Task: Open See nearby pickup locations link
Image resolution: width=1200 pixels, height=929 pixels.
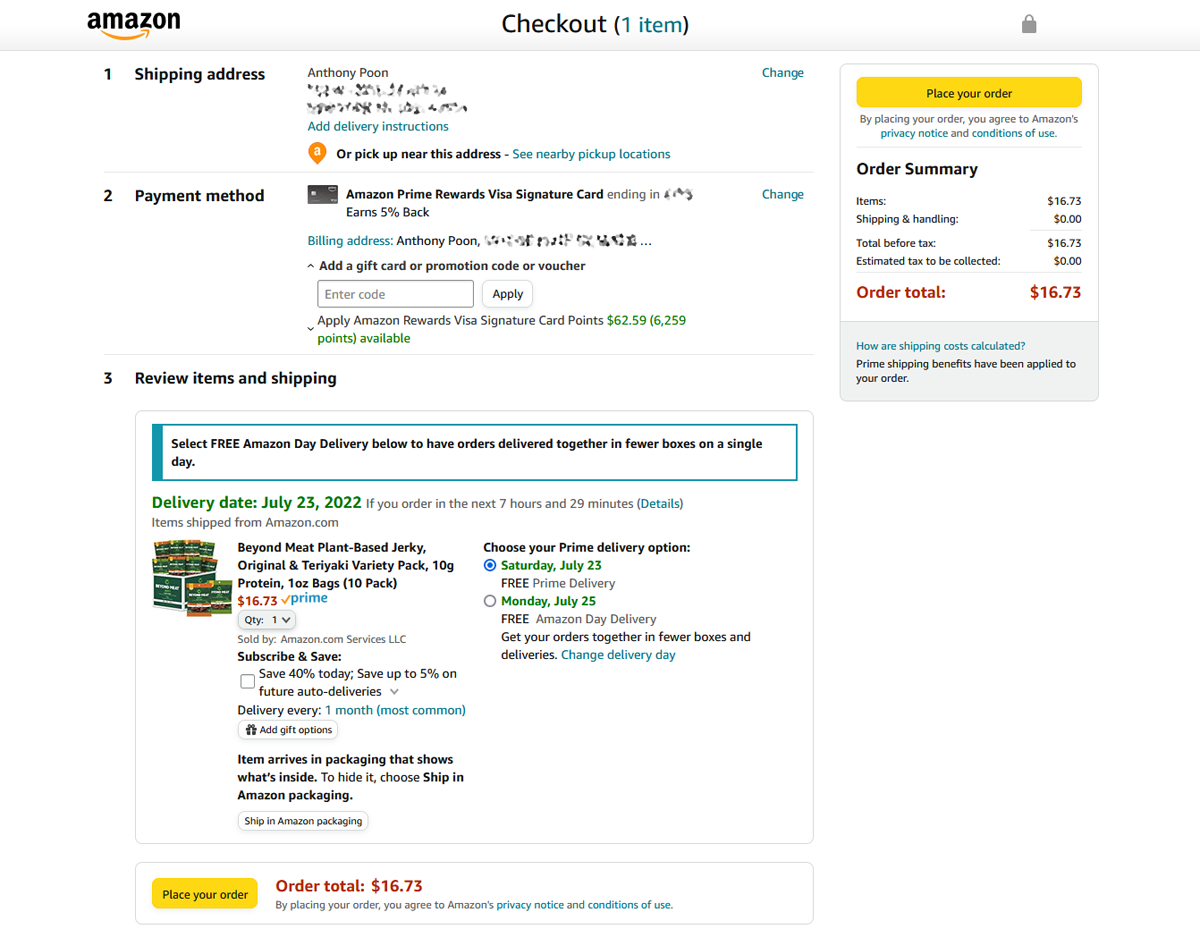Action: [x=591, y=154]
